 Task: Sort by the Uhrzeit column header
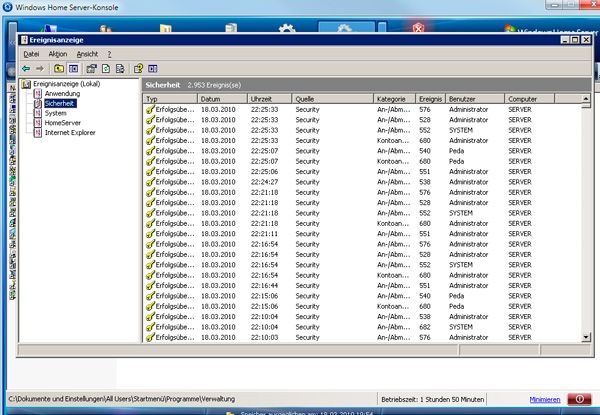pos(269,99)
